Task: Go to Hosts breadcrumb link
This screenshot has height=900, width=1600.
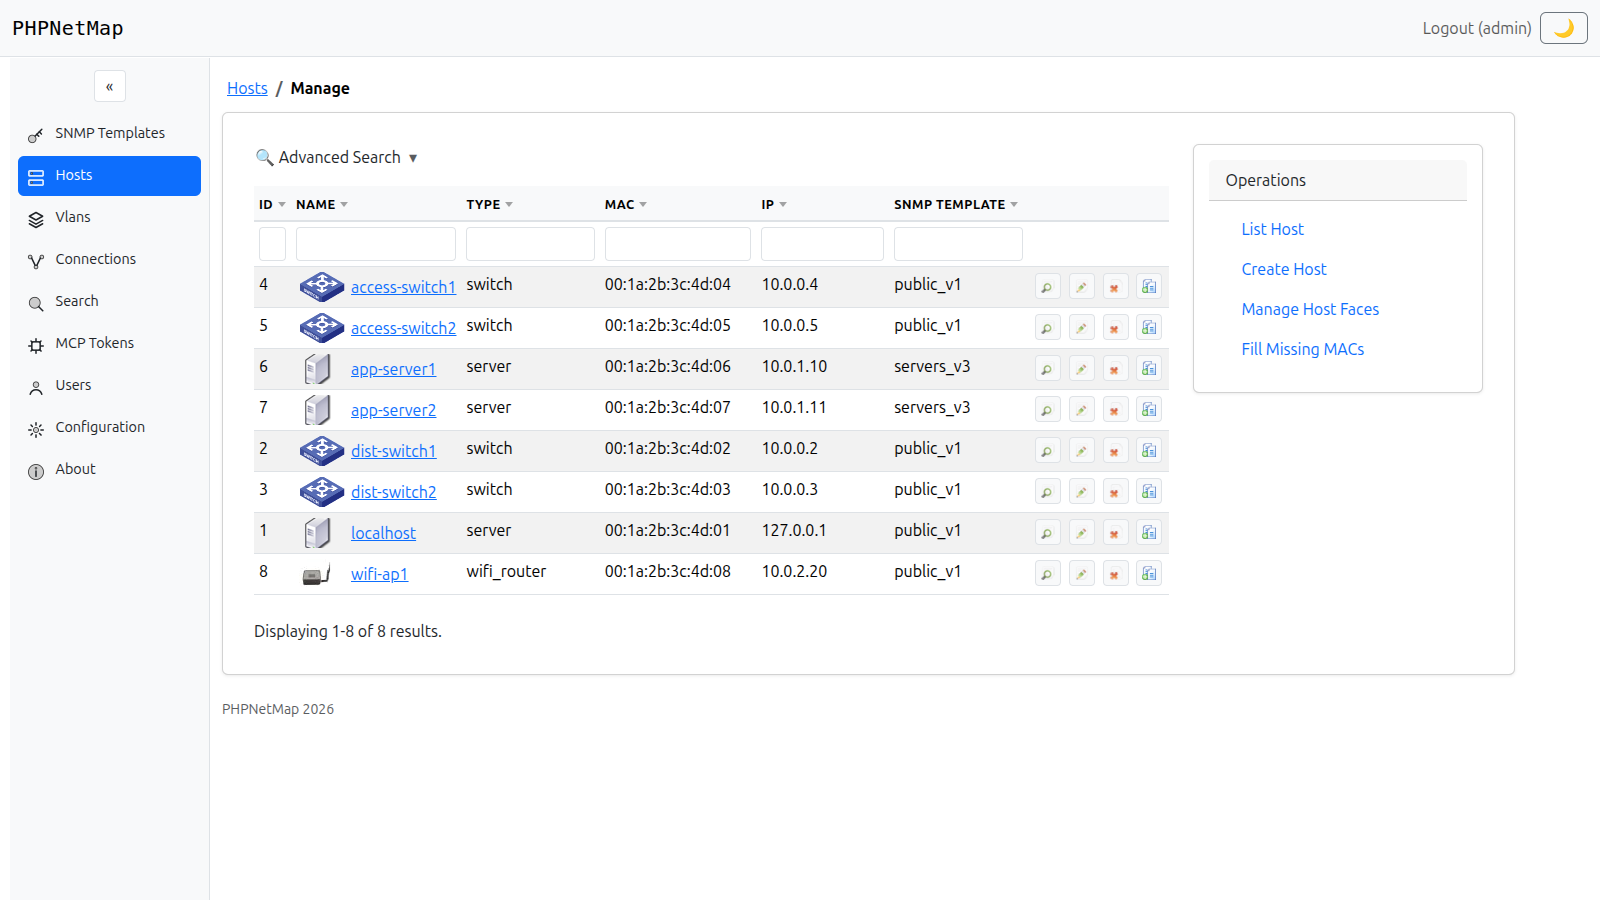Action: [247, 88]
